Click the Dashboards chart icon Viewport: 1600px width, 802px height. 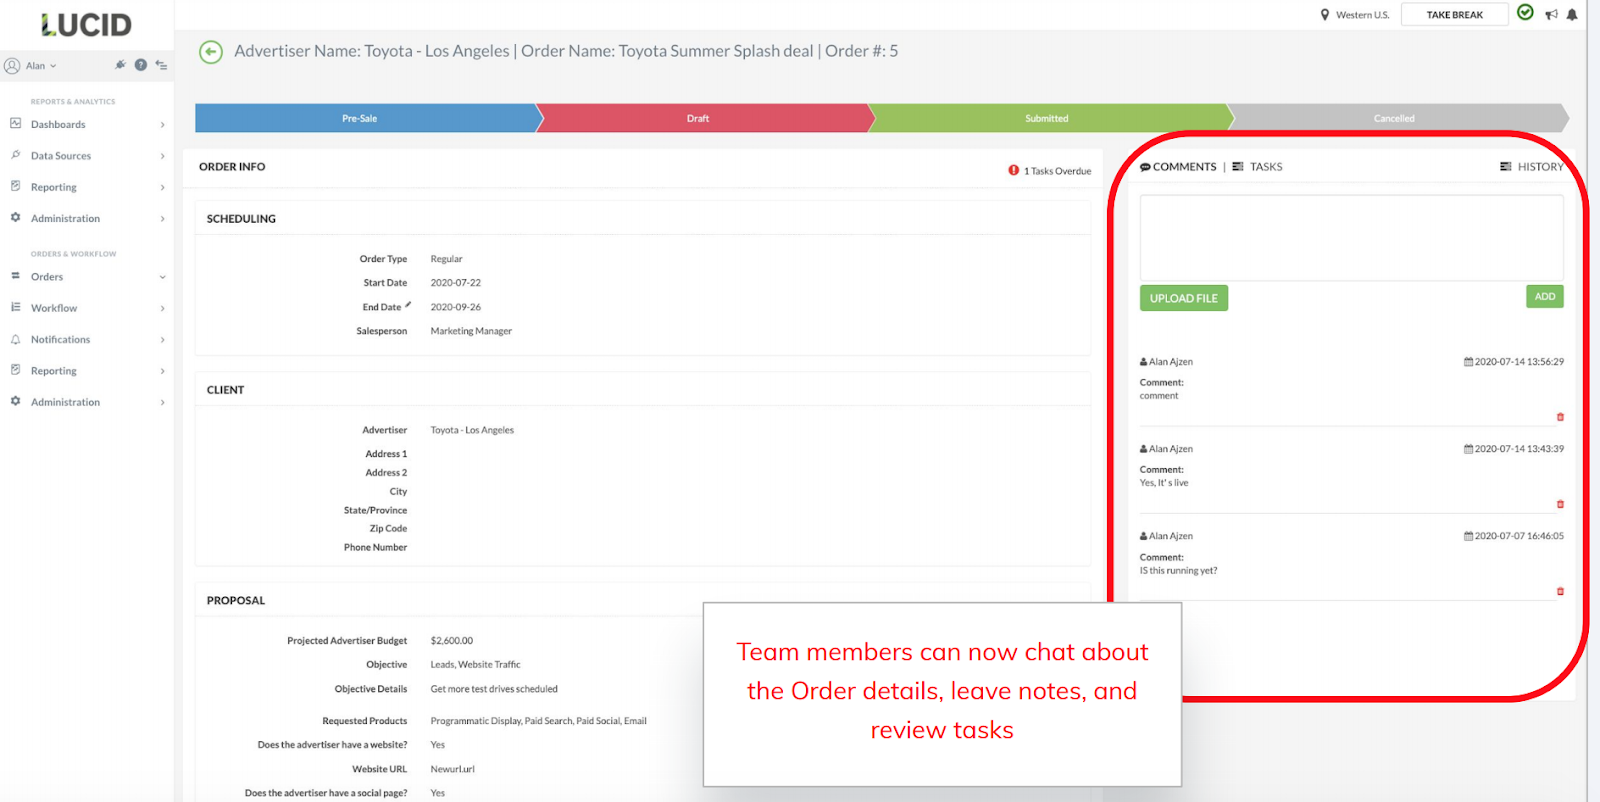click(16, 124)
